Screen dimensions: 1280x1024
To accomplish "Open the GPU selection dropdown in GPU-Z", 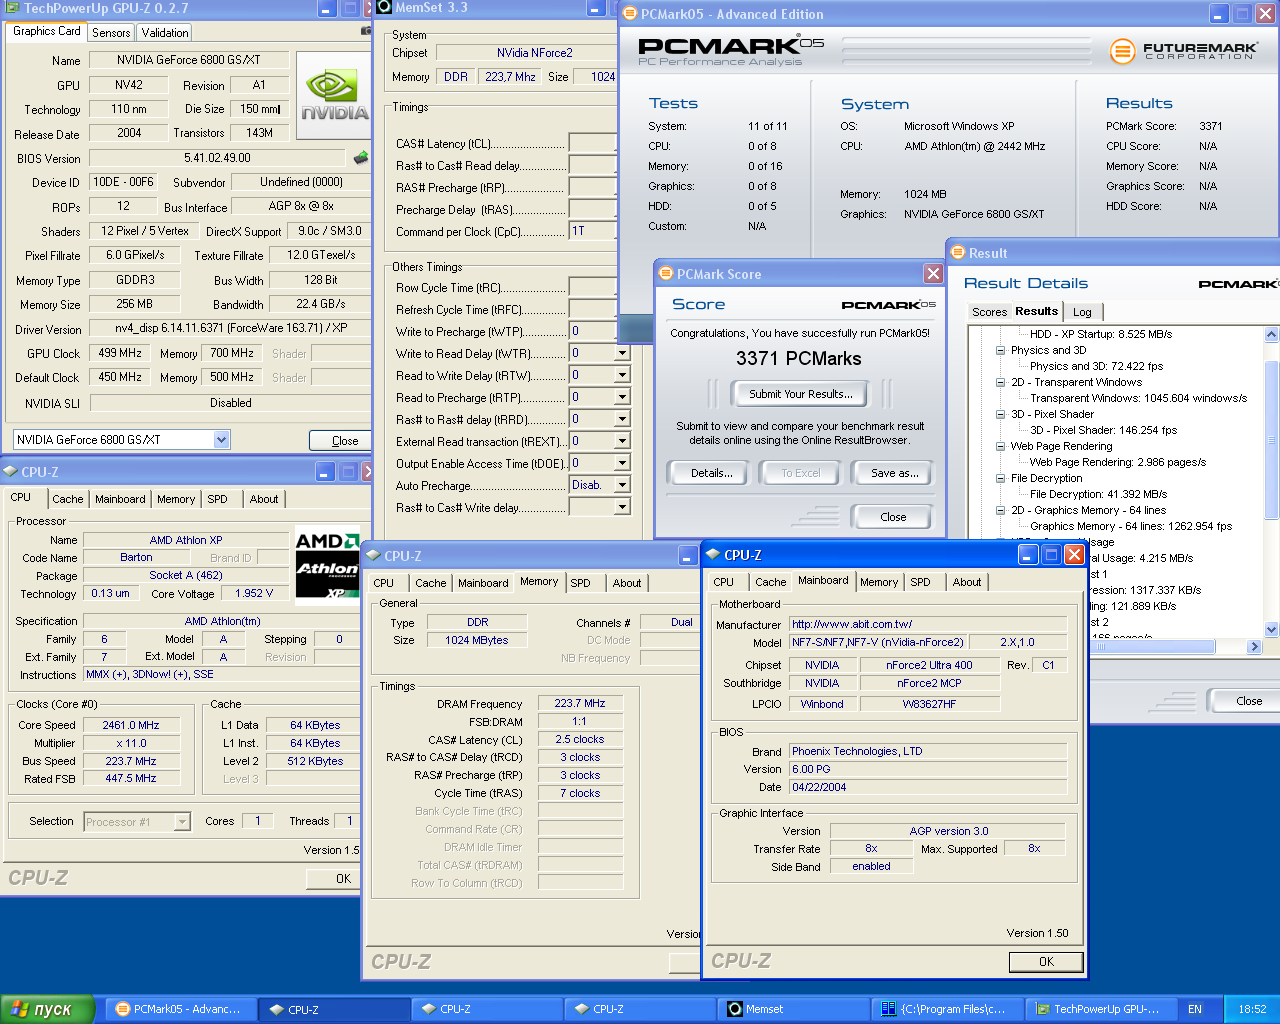I will tap(222, 439).
